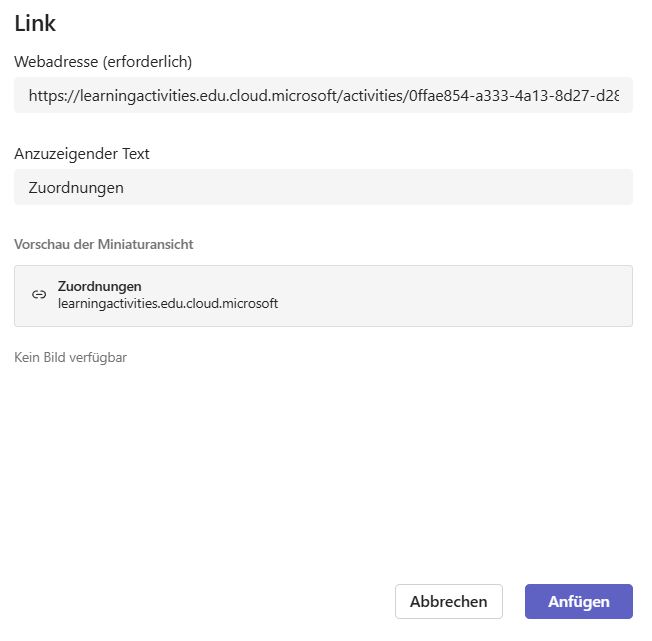Screen dimensions: 652x641
Task: Click the word 'Zuordnungen' inside the display text field
Action: [x=76, y=187]
